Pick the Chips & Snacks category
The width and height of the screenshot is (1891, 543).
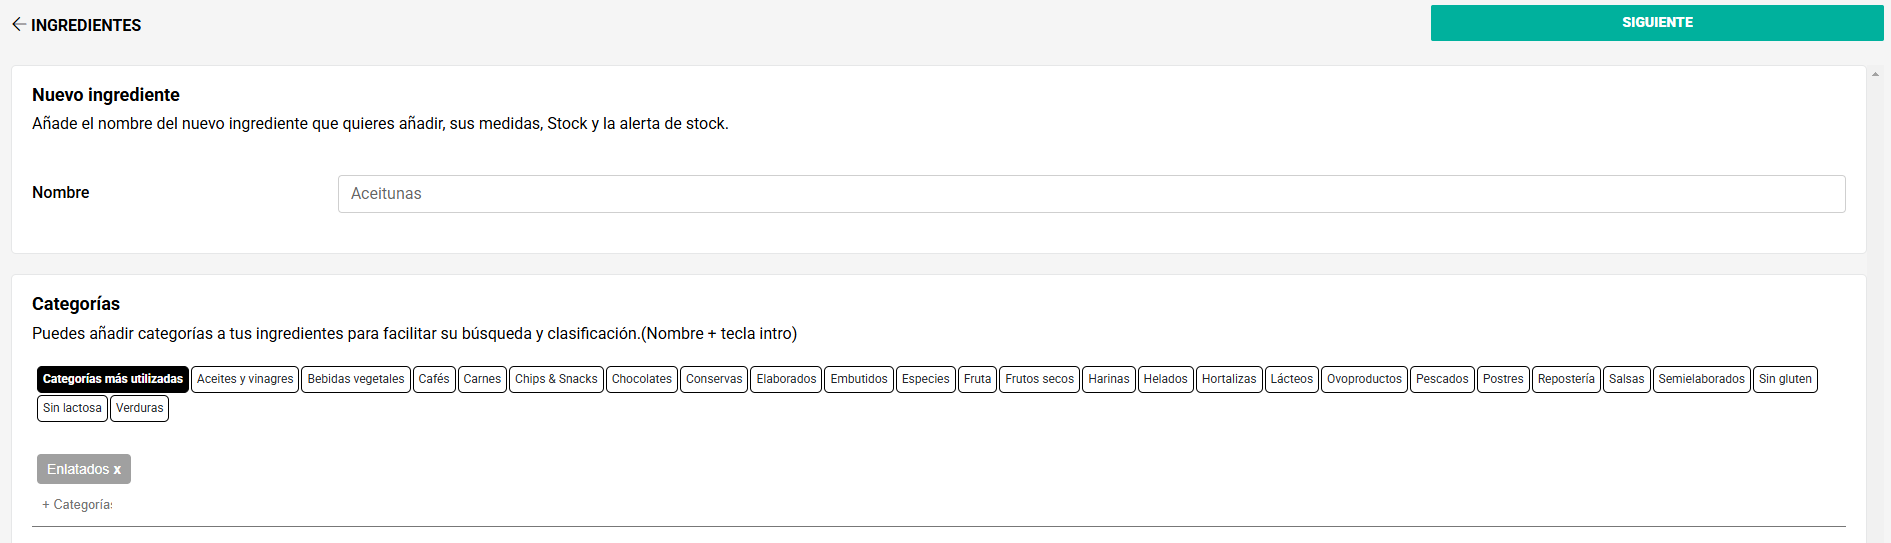pyautogui.click(x=556, y=379)
